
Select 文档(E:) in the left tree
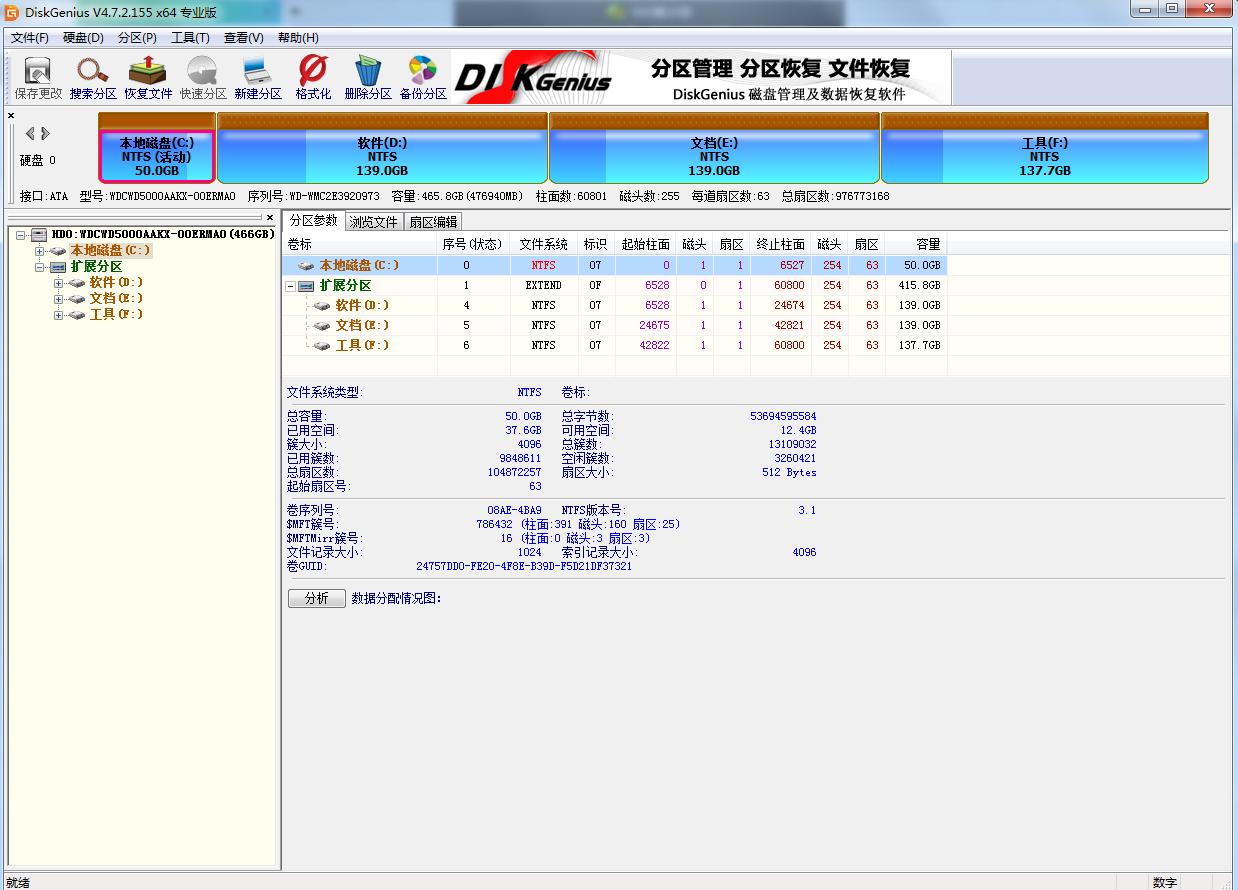pyautogui.click(x=116, y=299)
